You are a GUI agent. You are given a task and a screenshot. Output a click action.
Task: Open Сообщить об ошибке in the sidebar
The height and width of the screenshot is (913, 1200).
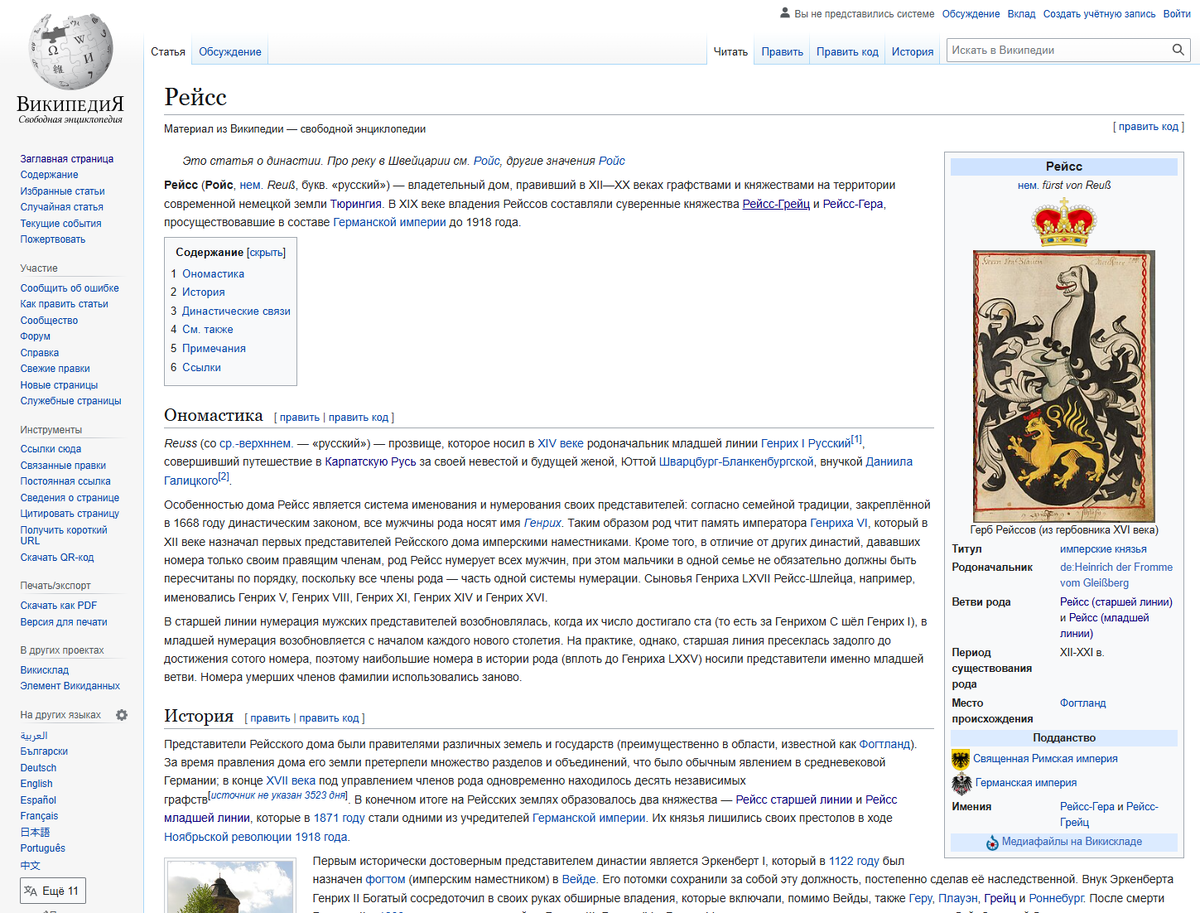coord(70,288)
